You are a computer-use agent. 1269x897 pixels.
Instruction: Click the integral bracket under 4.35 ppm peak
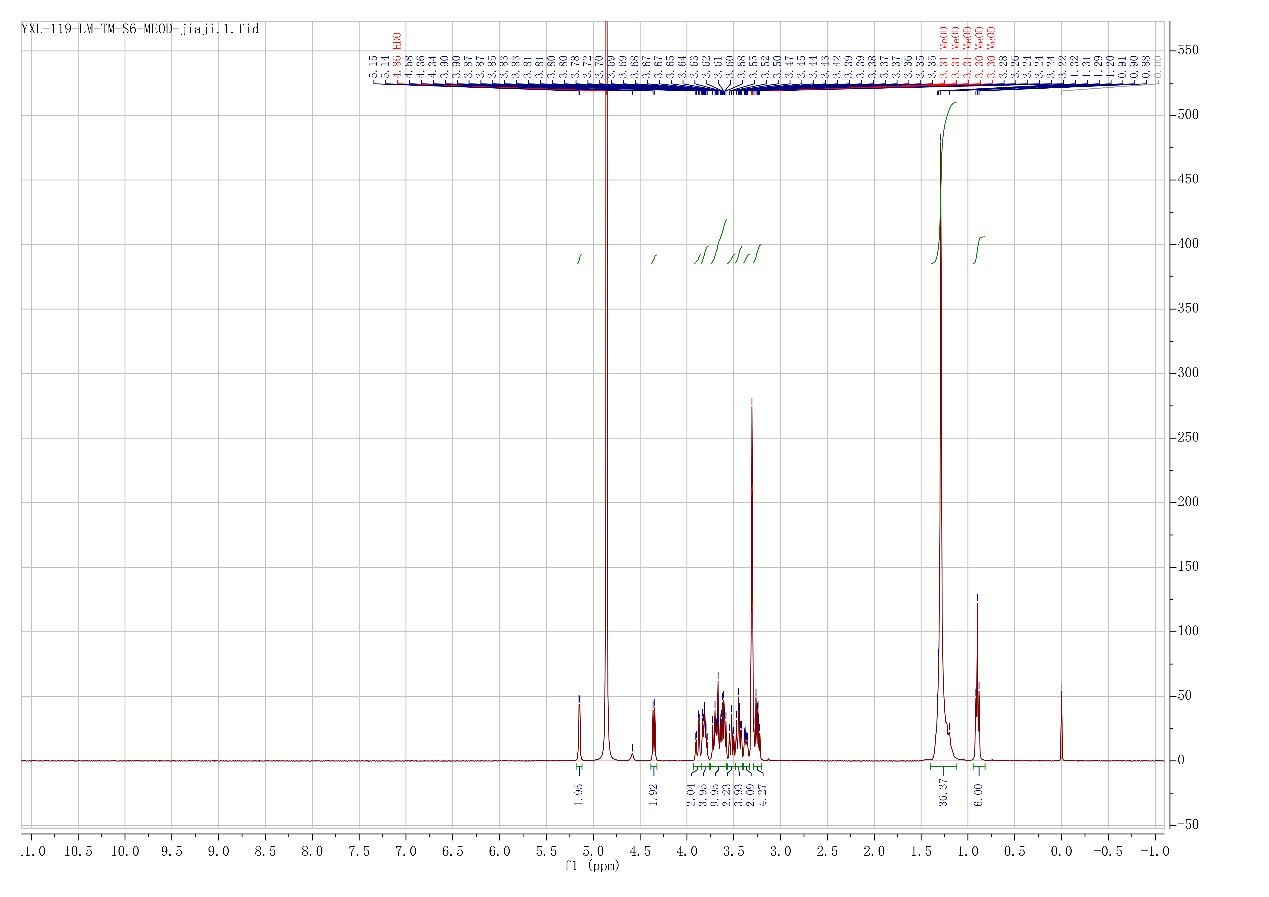654,768
